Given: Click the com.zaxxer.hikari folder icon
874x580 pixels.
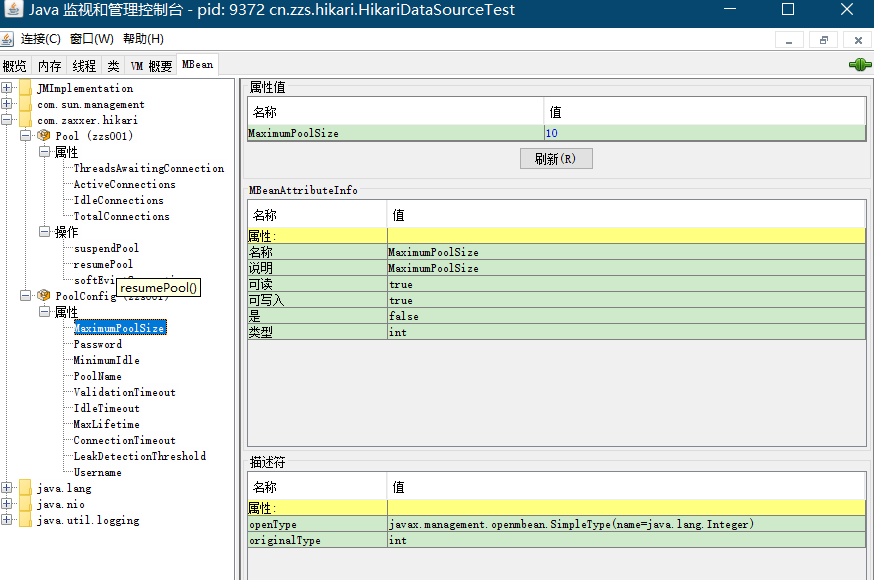Looking at the screenshot, I should [x=26, y=120].
